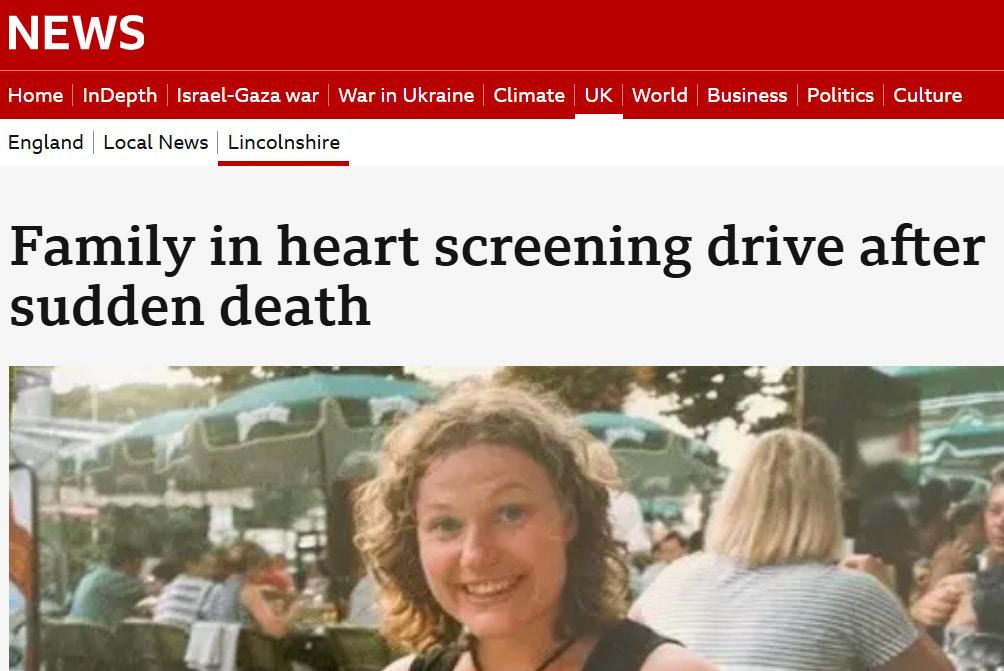Screen dimensions: 1004x671
Task: Go to the Business section
Action: click(747, 95)
